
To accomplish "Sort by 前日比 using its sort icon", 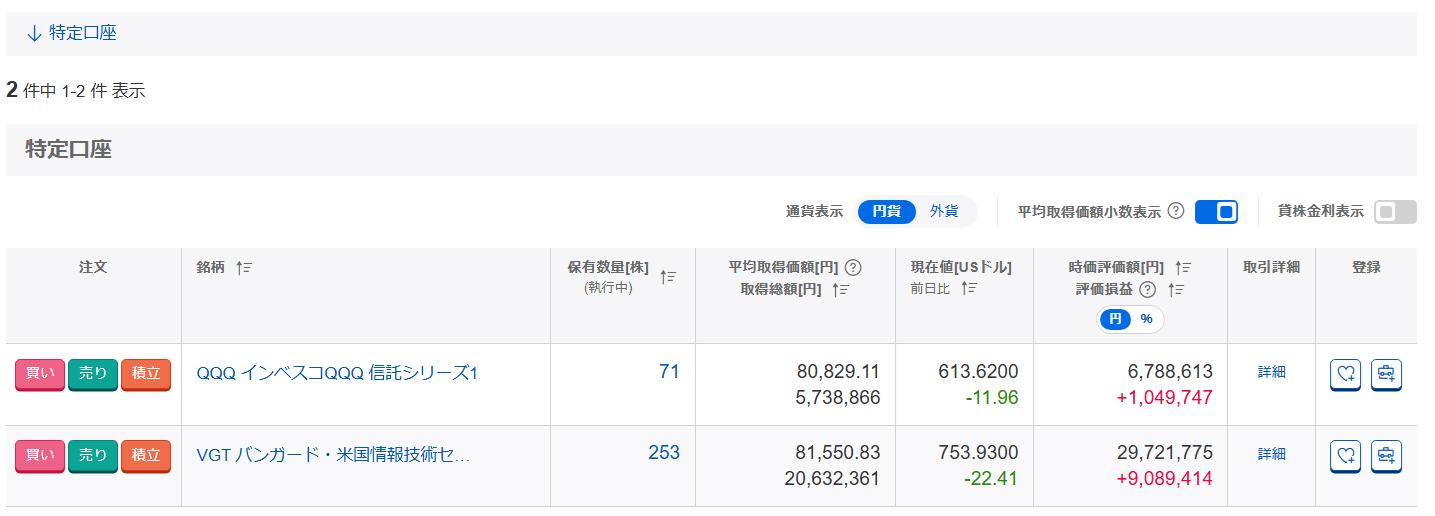I will point(969,288).
